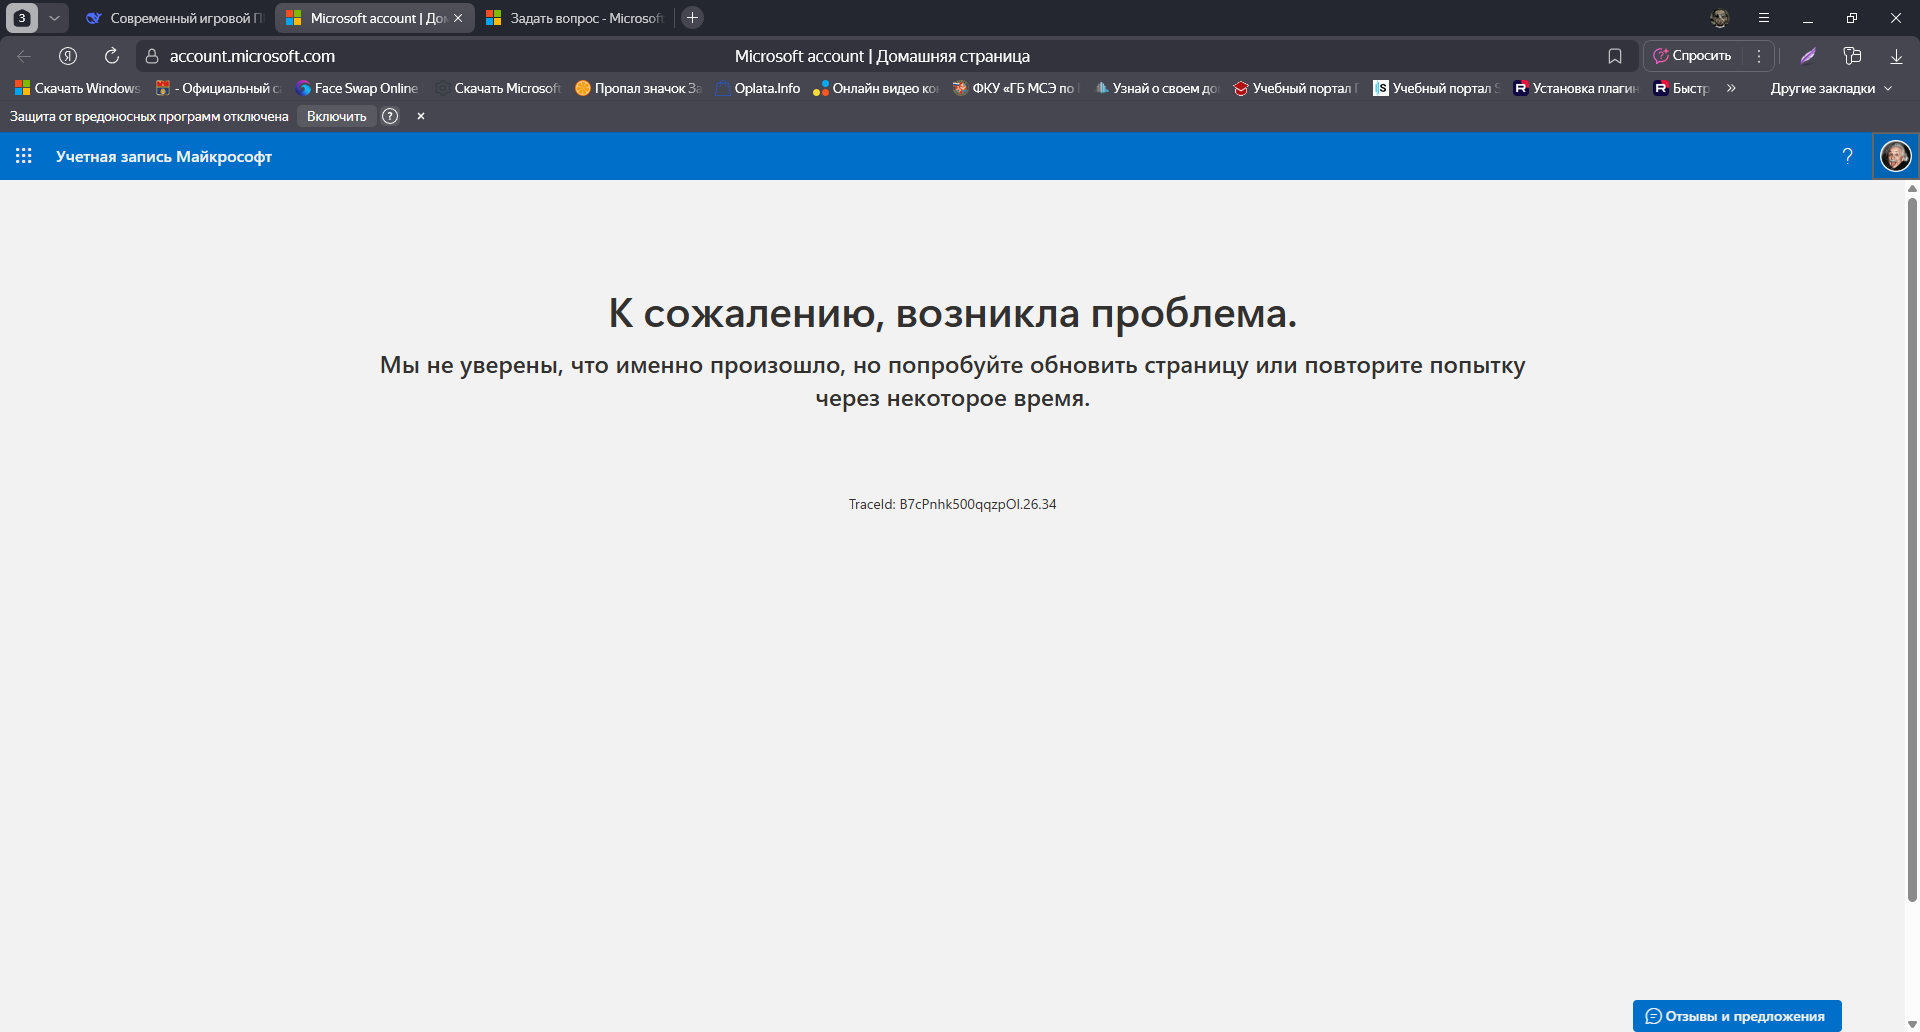Open downloads with the download arrow icon

[1896, 56]
